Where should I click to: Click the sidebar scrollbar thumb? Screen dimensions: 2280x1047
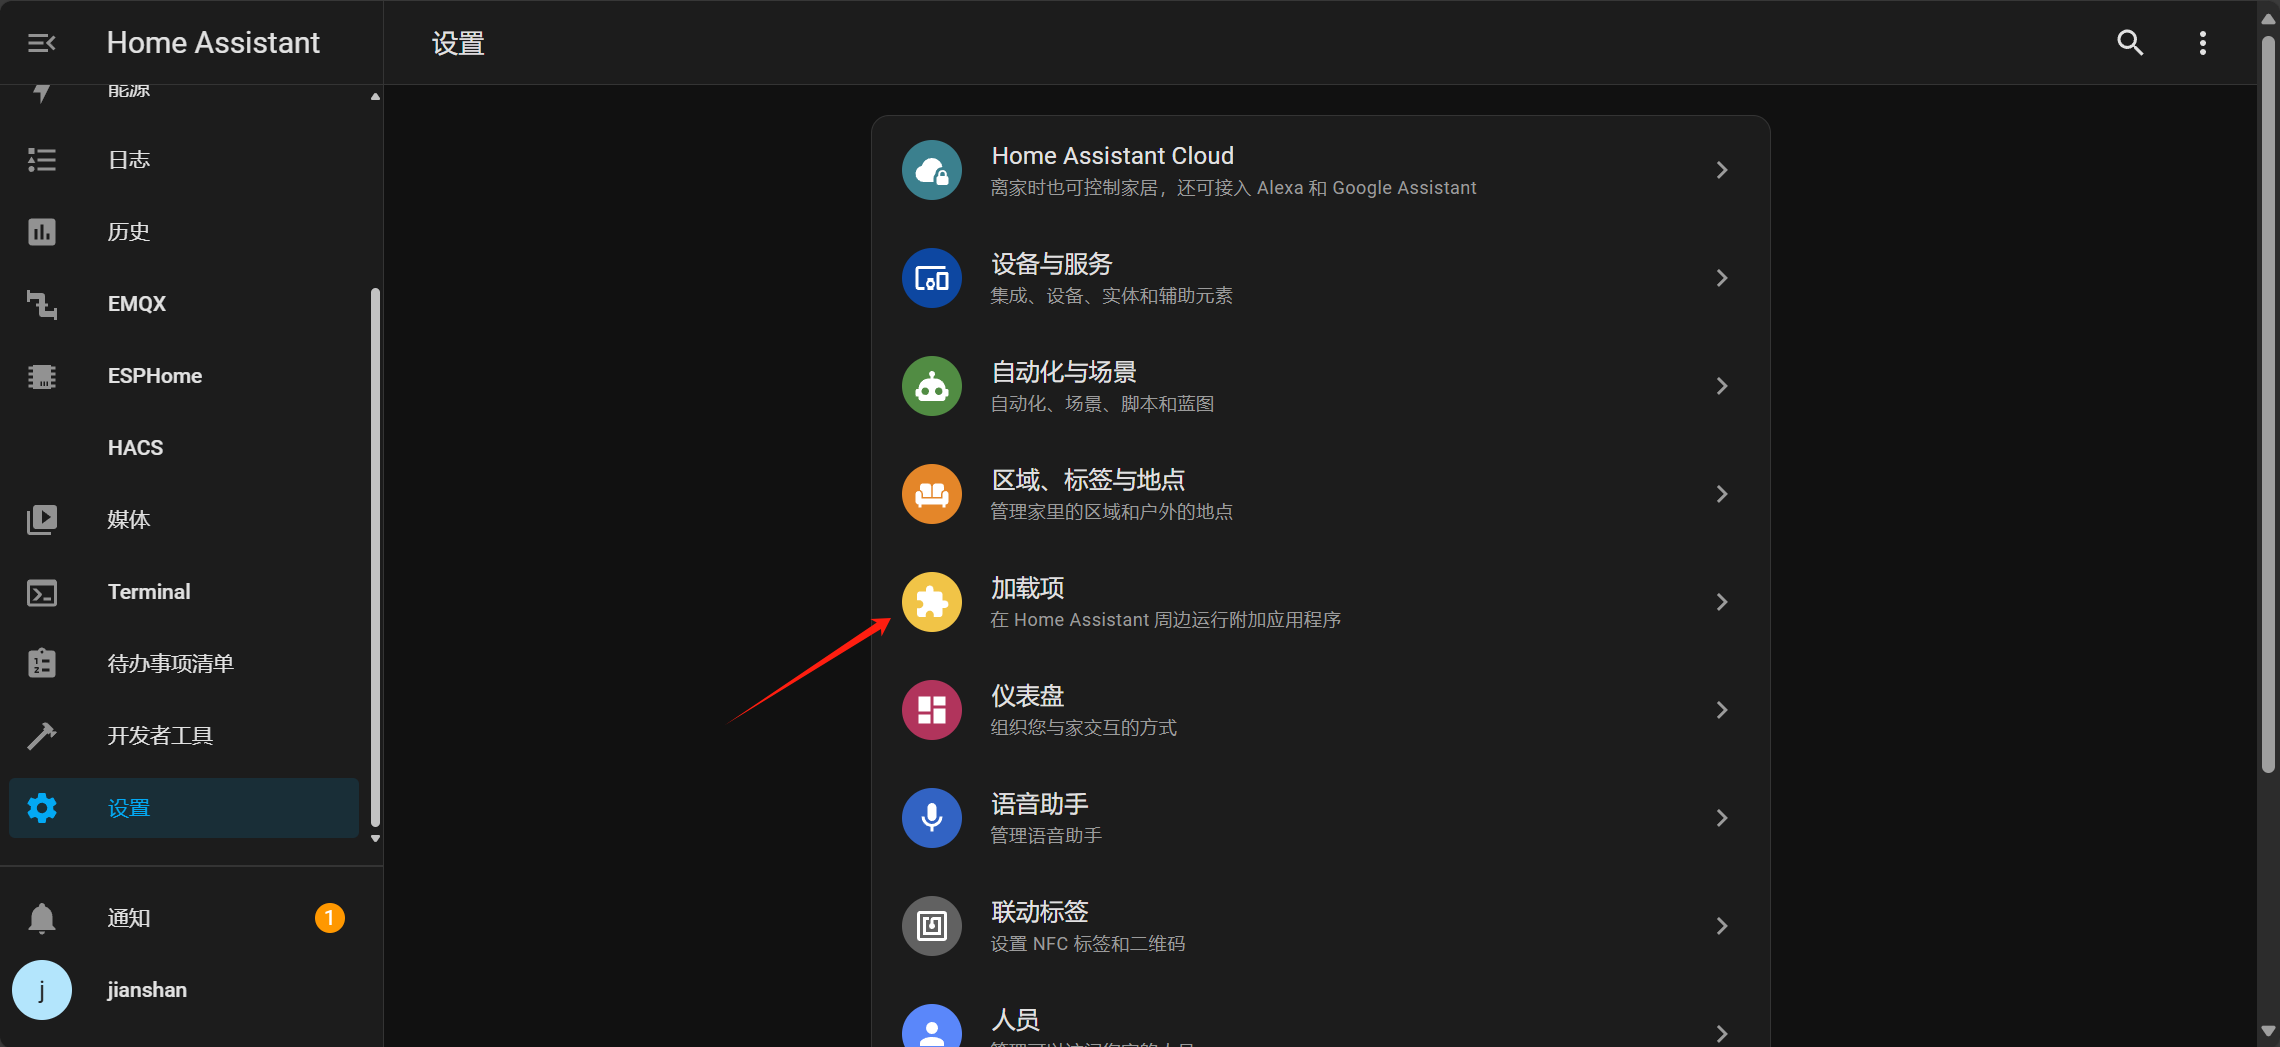[x=375, y=555]
